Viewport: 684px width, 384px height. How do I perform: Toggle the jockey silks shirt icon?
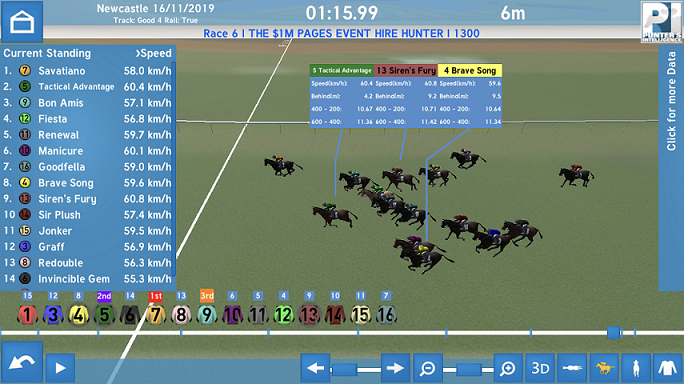[x=668, y=368]
